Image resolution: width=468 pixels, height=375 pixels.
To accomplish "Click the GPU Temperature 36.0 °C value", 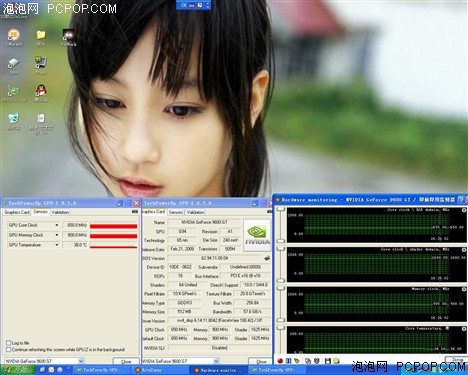I will [x=75, y=245].
